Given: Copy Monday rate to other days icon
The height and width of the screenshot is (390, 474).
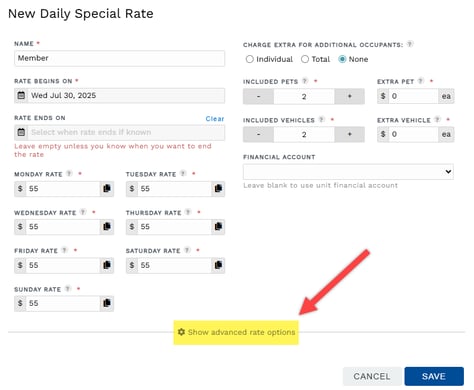Looking at the screenshot, I should [x=107, y=189].
